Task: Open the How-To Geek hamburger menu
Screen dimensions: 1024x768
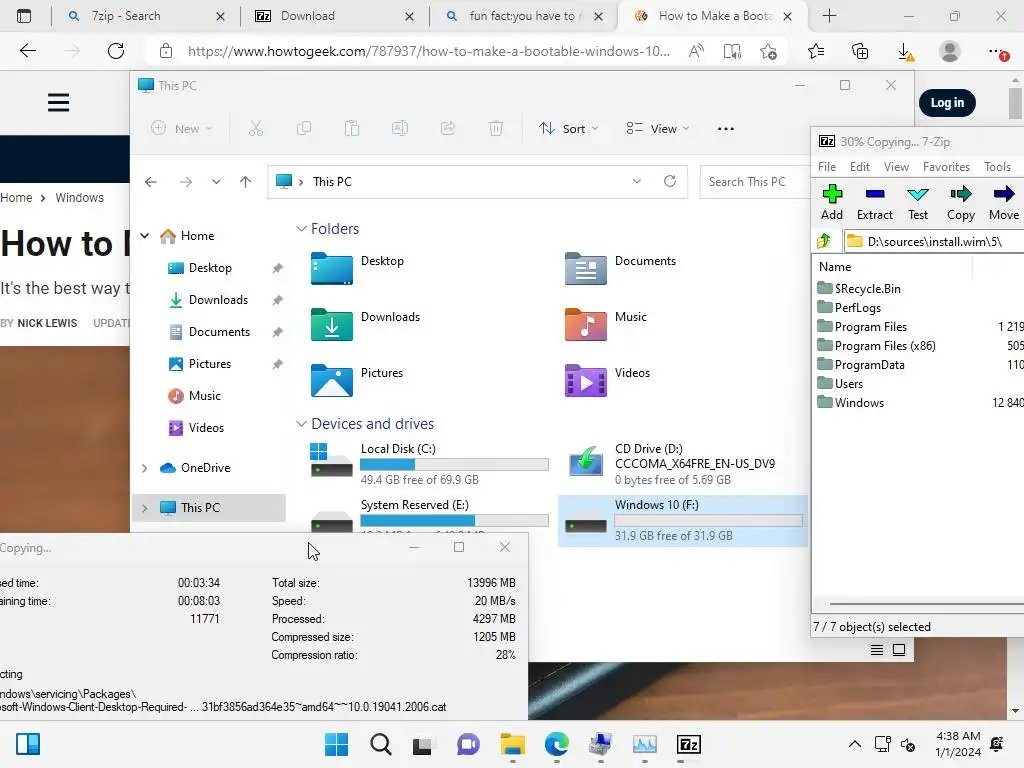Action: click(58, 103)
